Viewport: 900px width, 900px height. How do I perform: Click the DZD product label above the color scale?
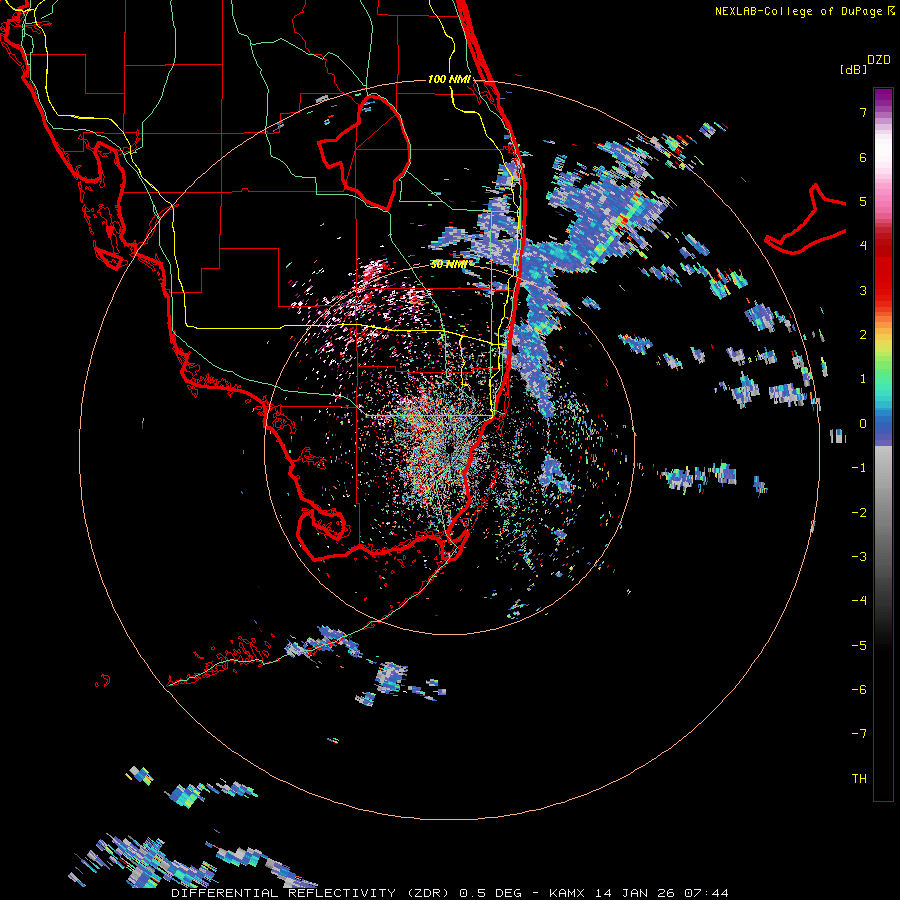pyautogui.click(x=879, y=60)
